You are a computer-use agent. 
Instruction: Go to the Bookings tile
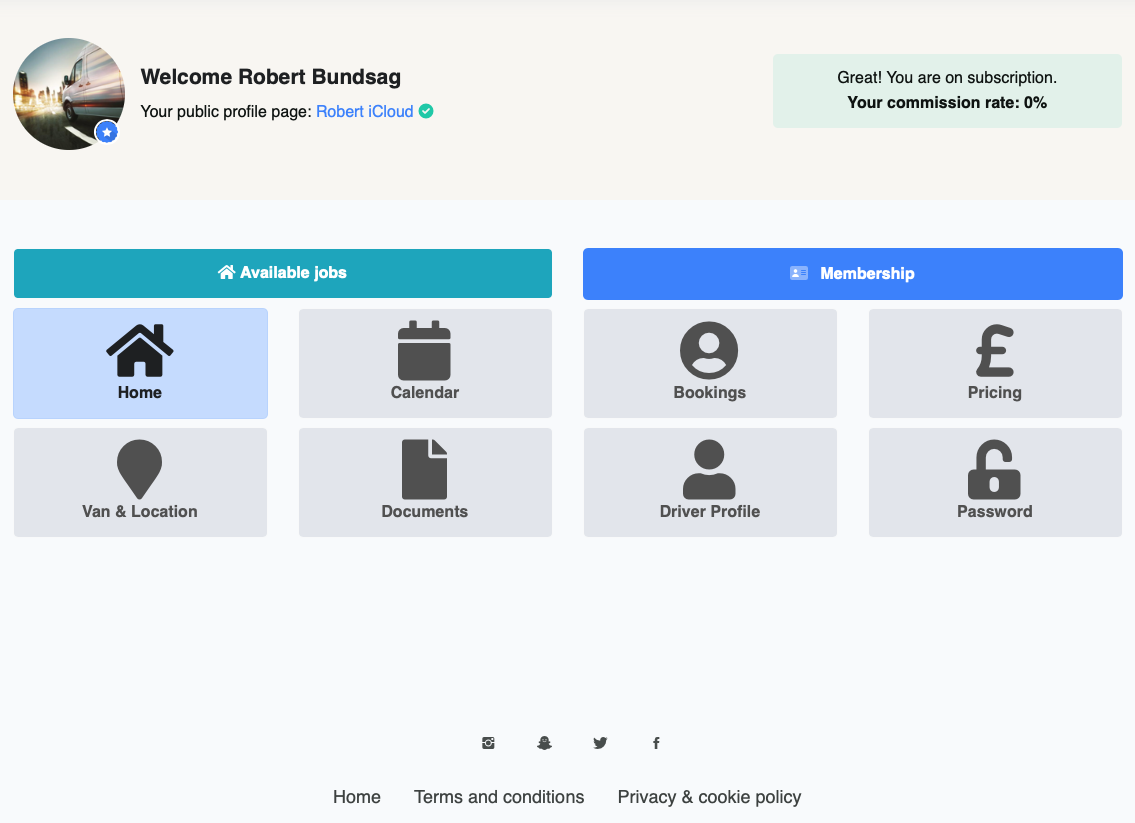(x=710, y=363)
